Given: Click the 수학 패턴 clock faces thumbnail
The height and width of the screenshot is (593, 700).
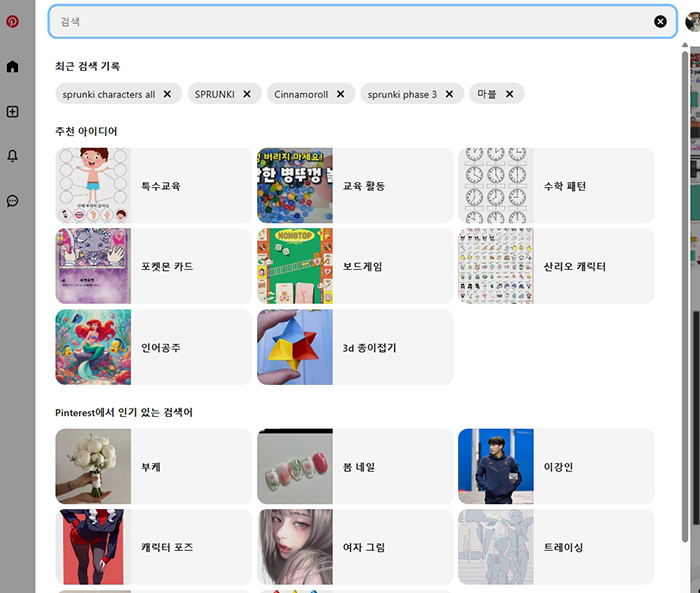Looking at the screenshot, I should [x=496, y=185].
